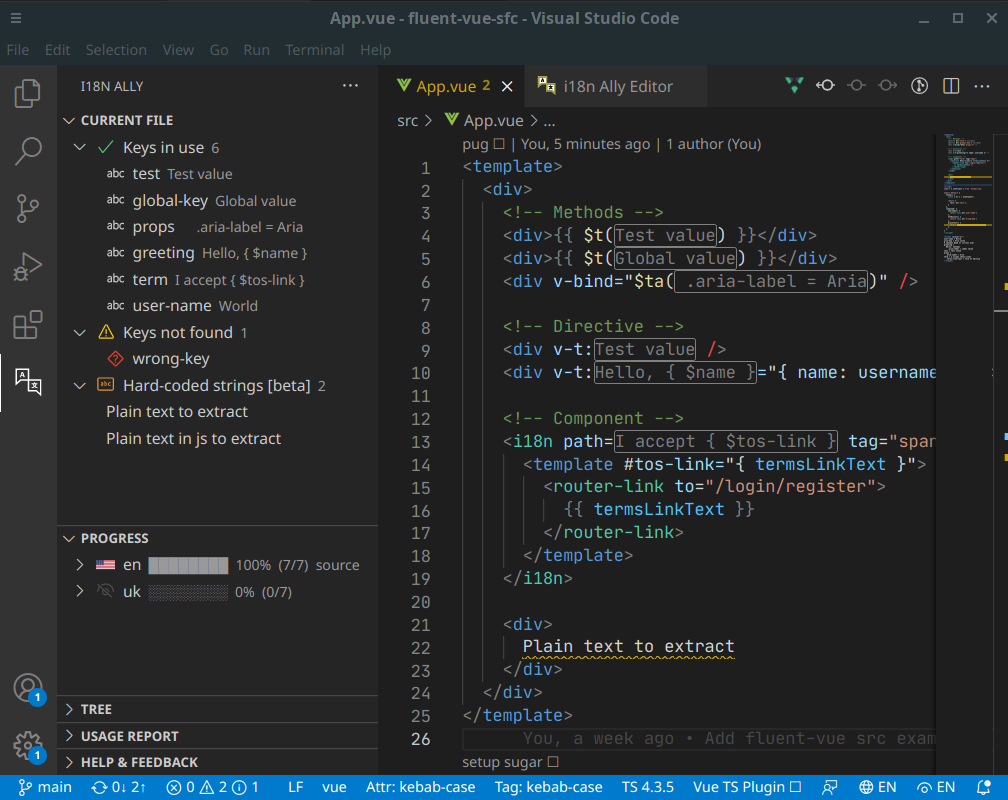Click the en locale progress bar
This screenshot has height=800, width=1008.
pos(188,565)
